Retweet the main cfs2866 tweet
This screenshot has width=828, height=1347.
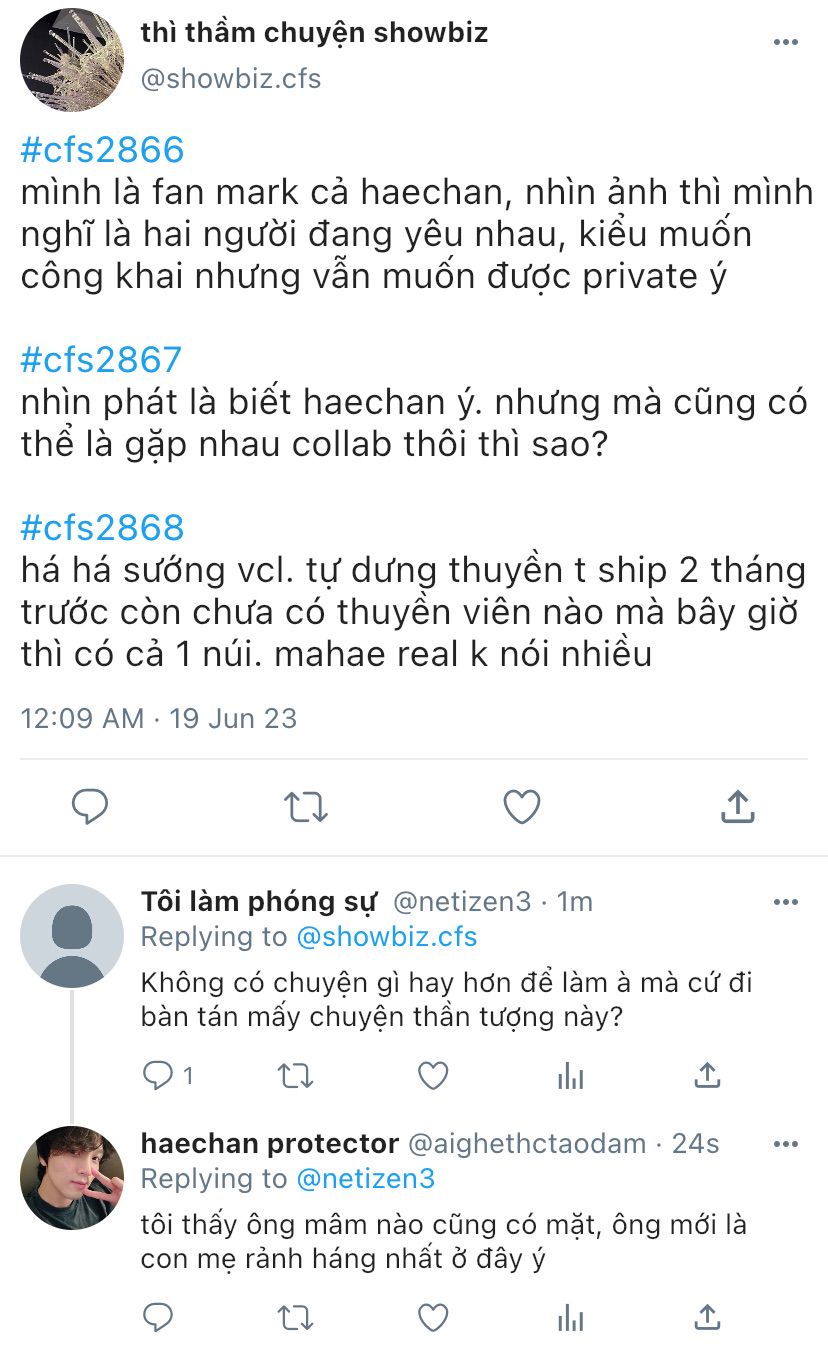click(x=306, y=806)
